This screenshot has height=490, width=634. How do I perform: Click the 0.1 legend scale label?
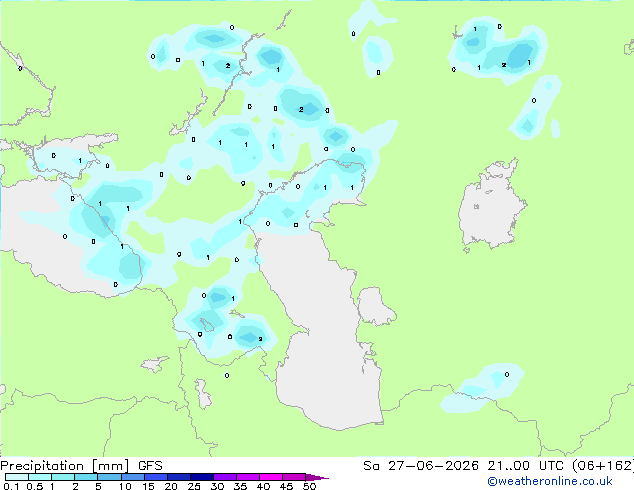tap(11, 486)
